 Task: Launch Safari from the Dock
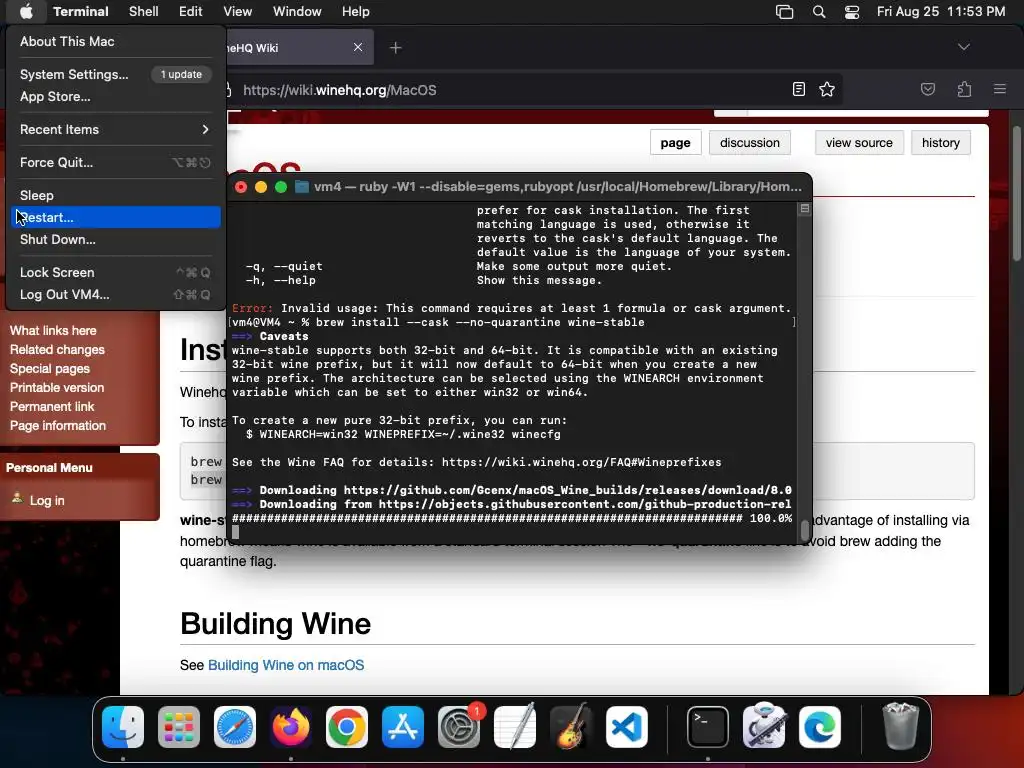pos(235,727)
